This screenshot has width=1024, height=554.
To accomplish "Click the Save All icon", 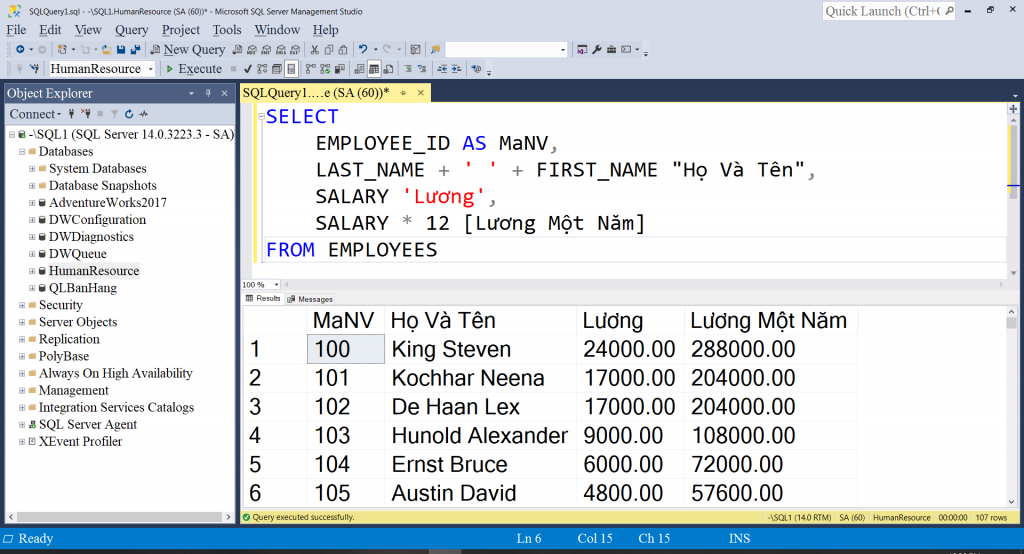I will [x=135, y=50].
